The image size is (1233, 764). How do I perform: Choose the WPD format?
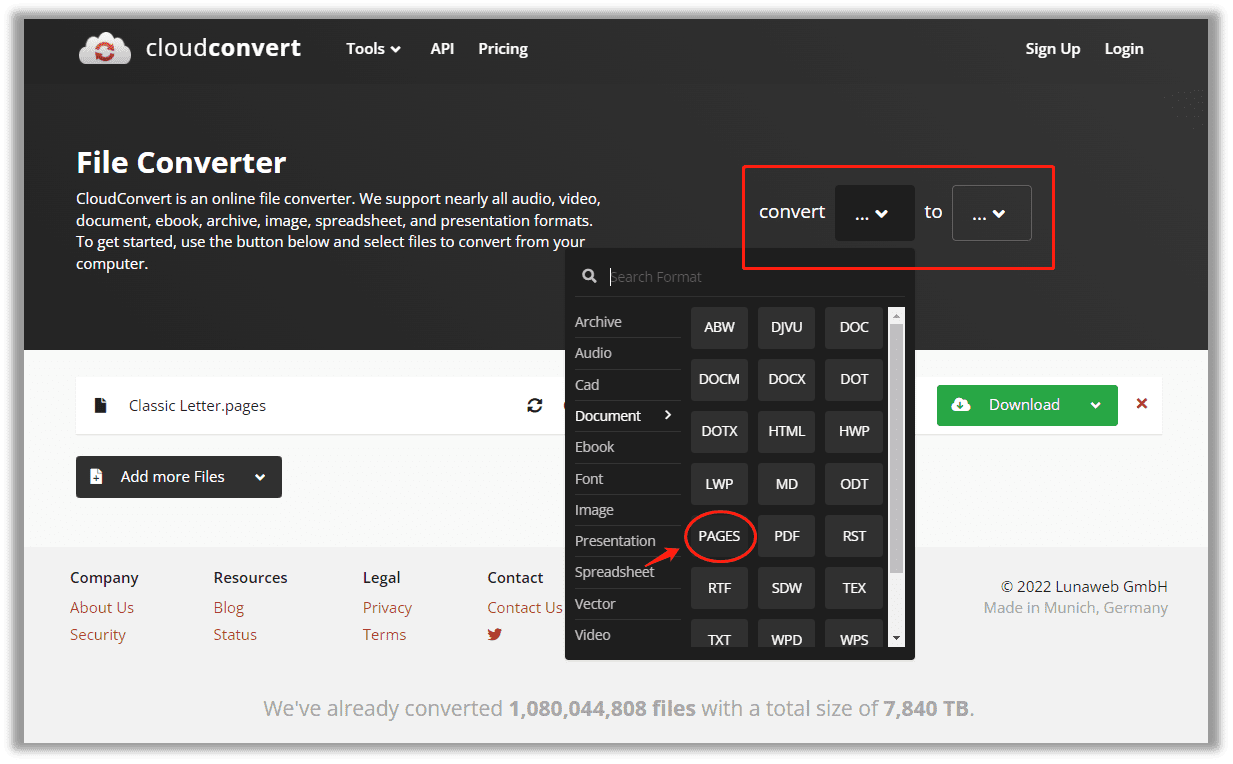coord(787,634)
